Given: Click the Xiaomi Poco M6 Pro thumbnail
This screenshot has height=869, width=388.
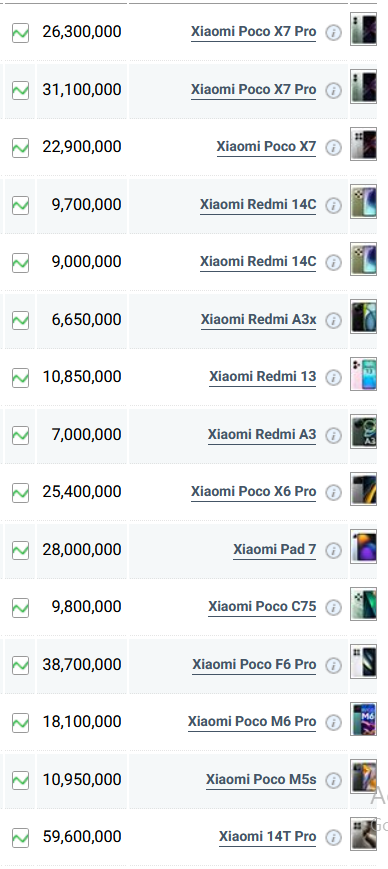Looking at the screenshot, I should click(x=364, y=719).
